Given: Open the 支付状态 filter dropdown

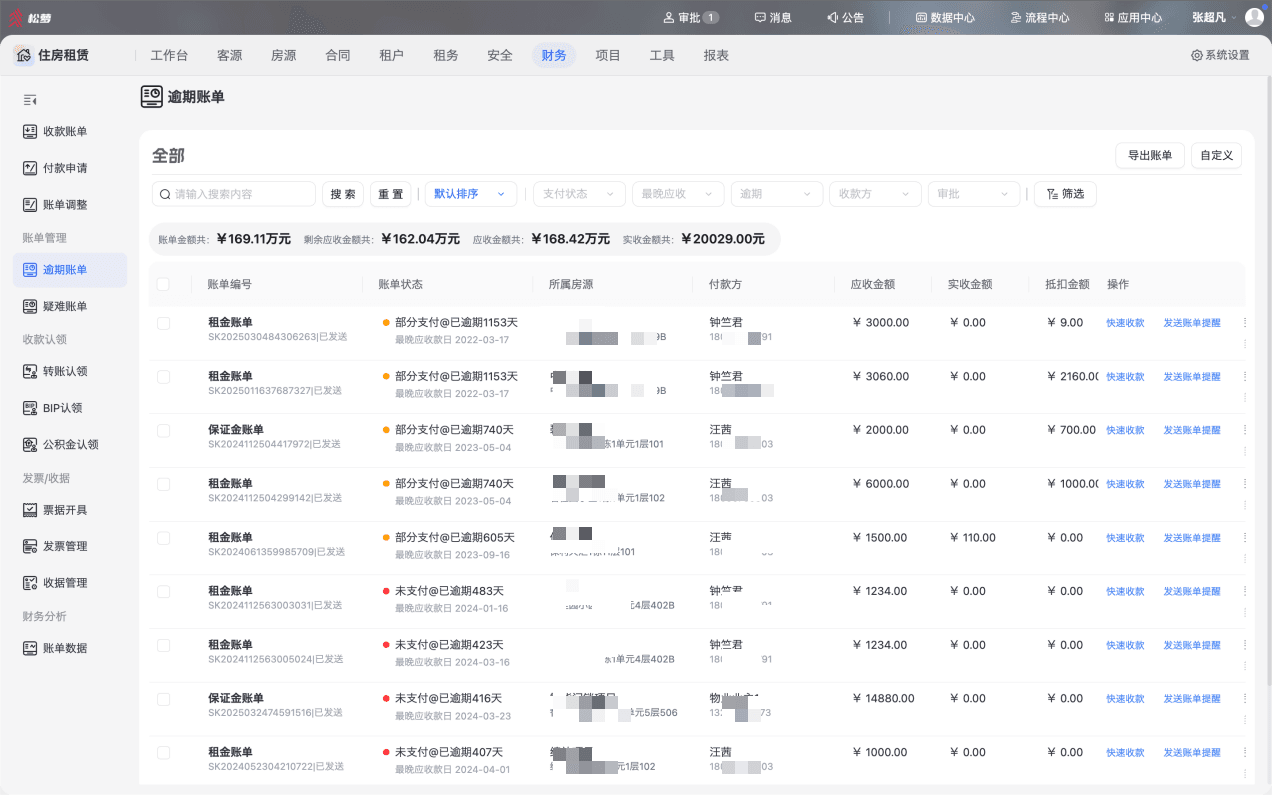Looking at the screenshot, I should [579, 194].
